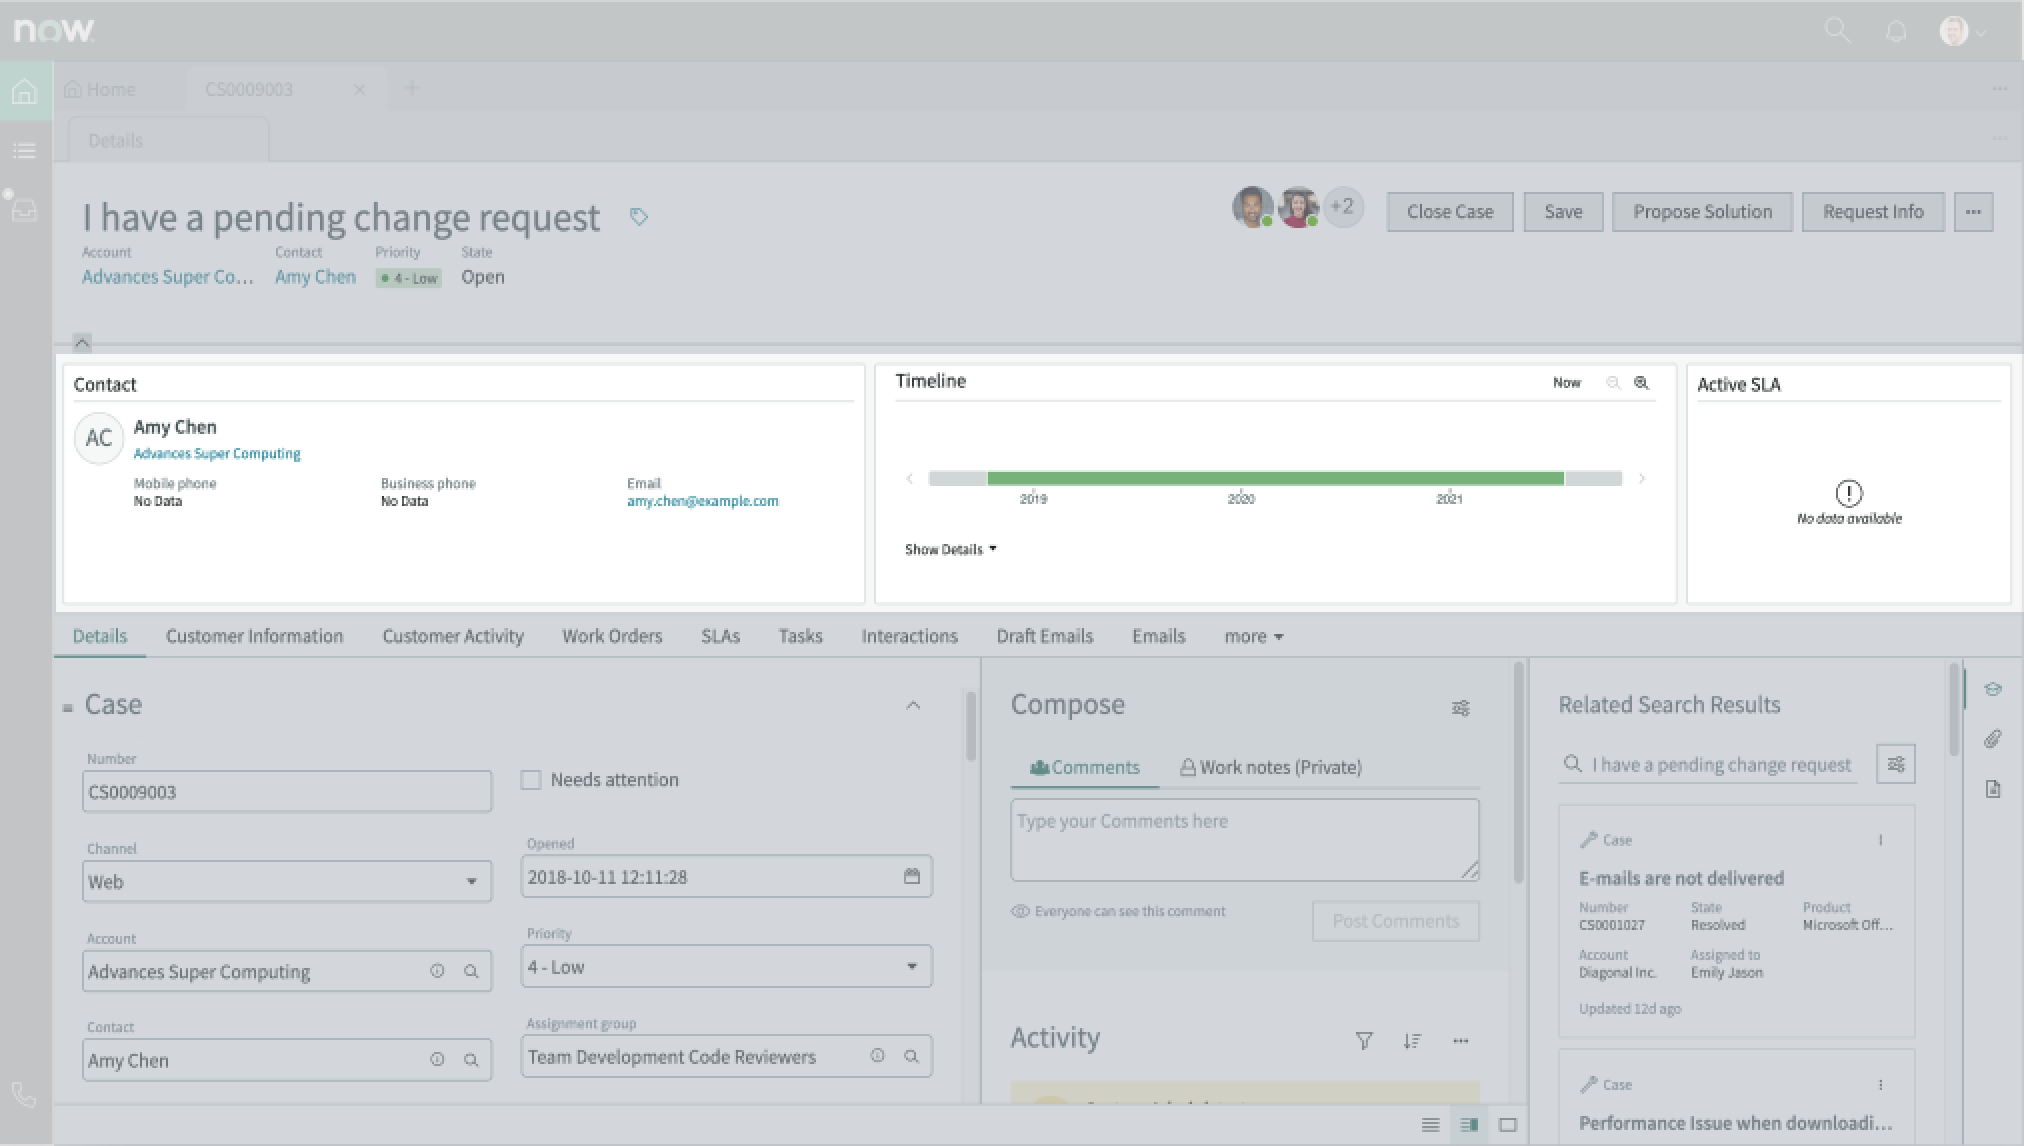Viewport: 2024px width, 1146px height.
Task: Open the notifications bell in the header
Action: point(1896,30)
